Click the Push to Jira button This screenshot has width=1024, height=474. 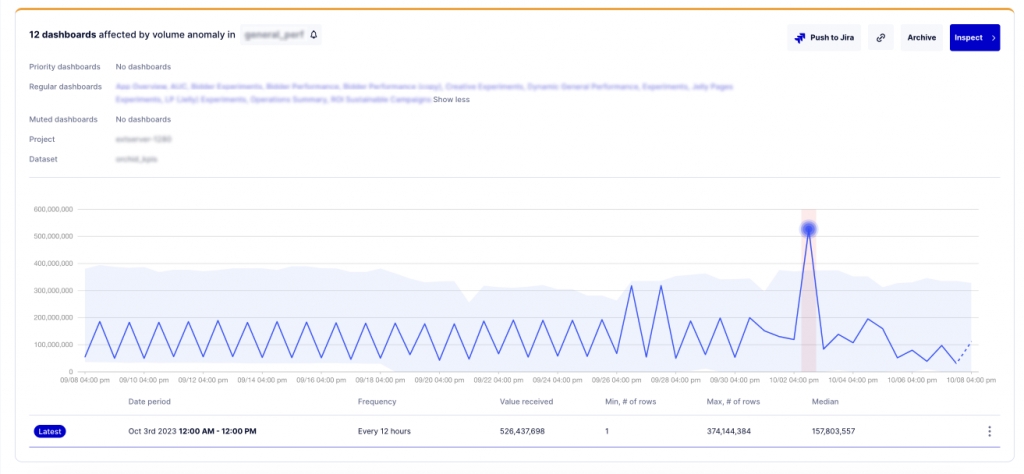(824, 38)
